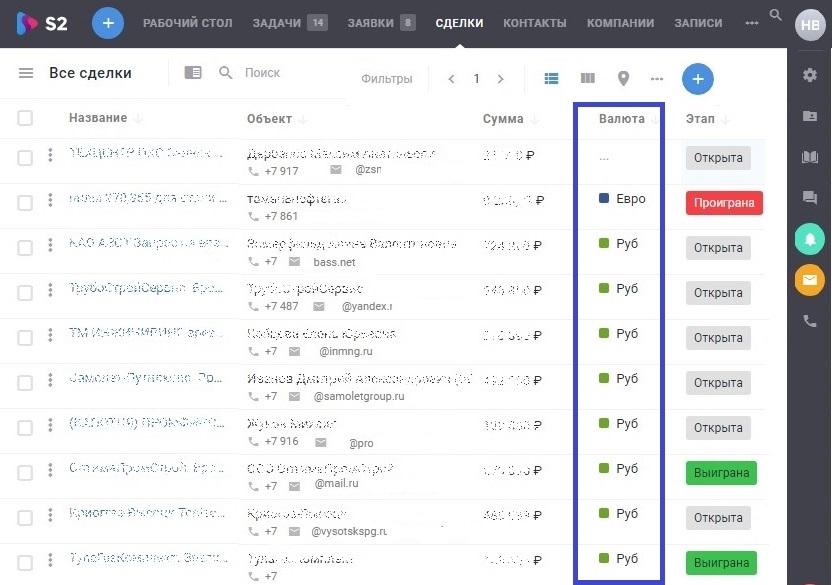Viewport: 832px width, 585px height.
Task: Open the Контакты tab
Action: point(534,23)
